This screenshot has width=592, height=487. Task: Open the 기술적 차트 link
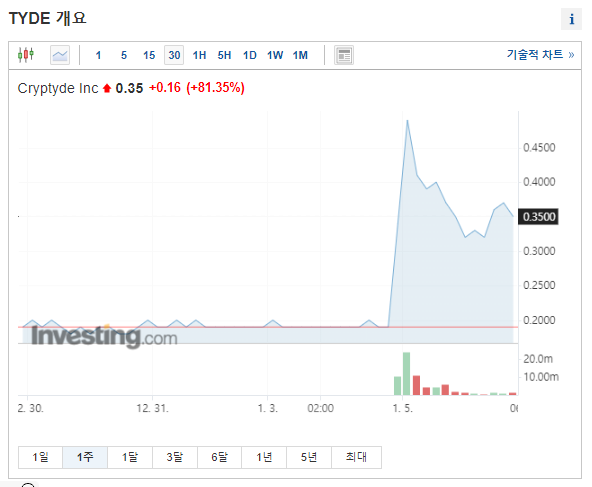tap(540, 55)
